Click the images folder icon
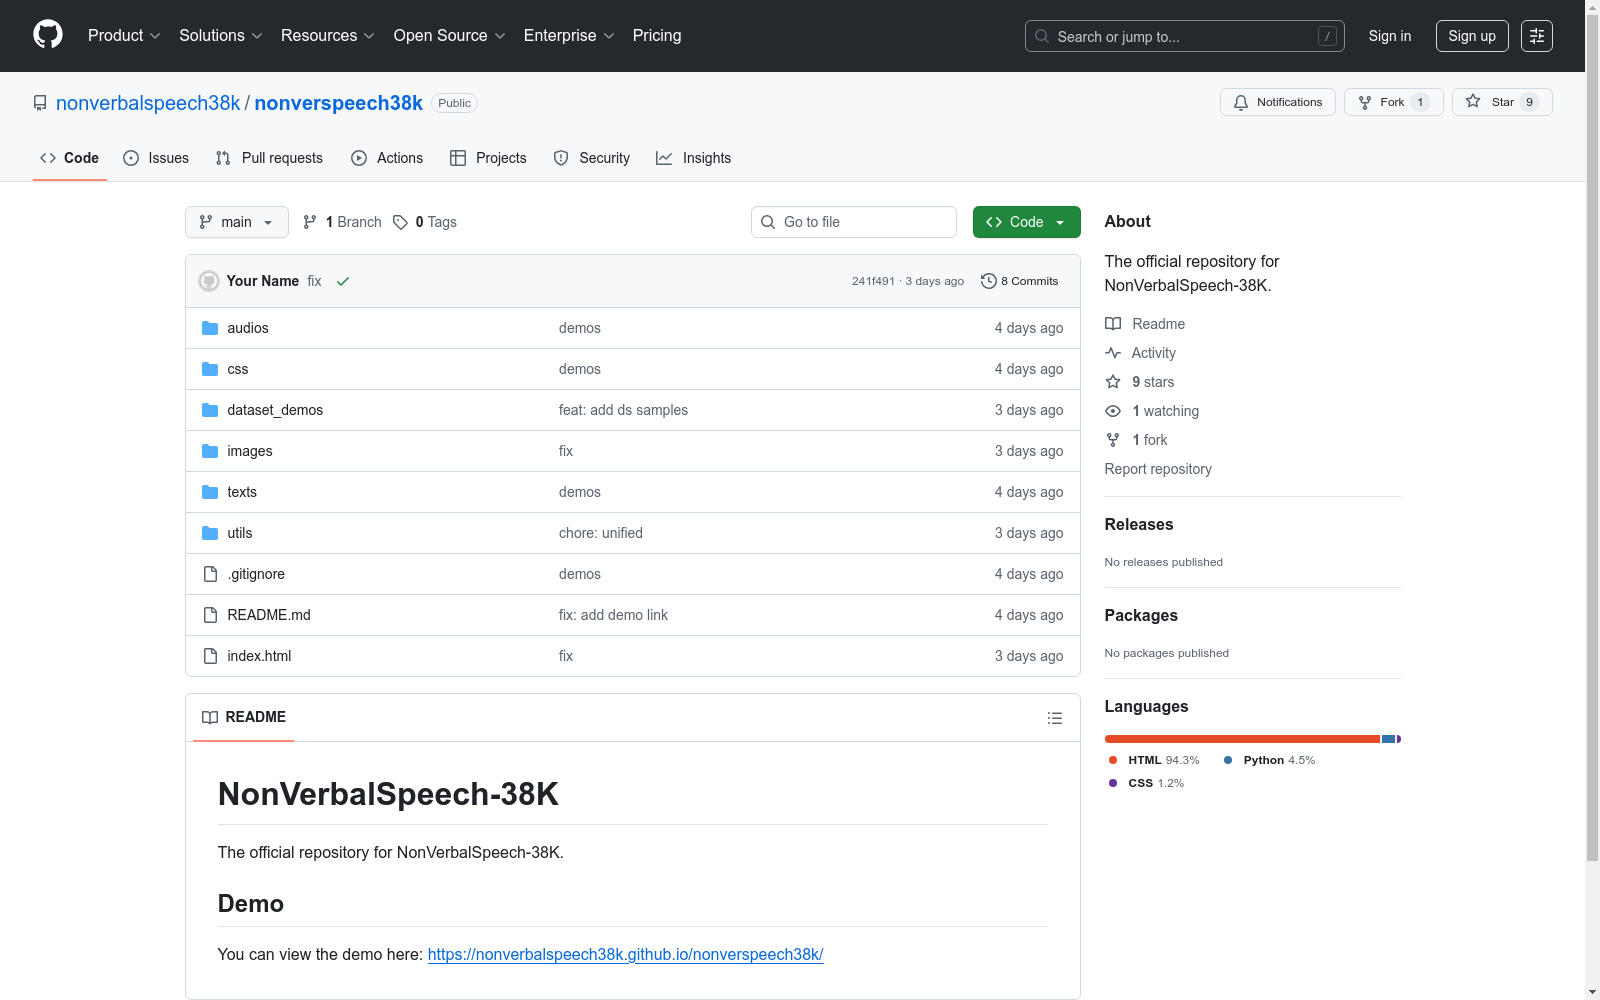 coord(210,451)
